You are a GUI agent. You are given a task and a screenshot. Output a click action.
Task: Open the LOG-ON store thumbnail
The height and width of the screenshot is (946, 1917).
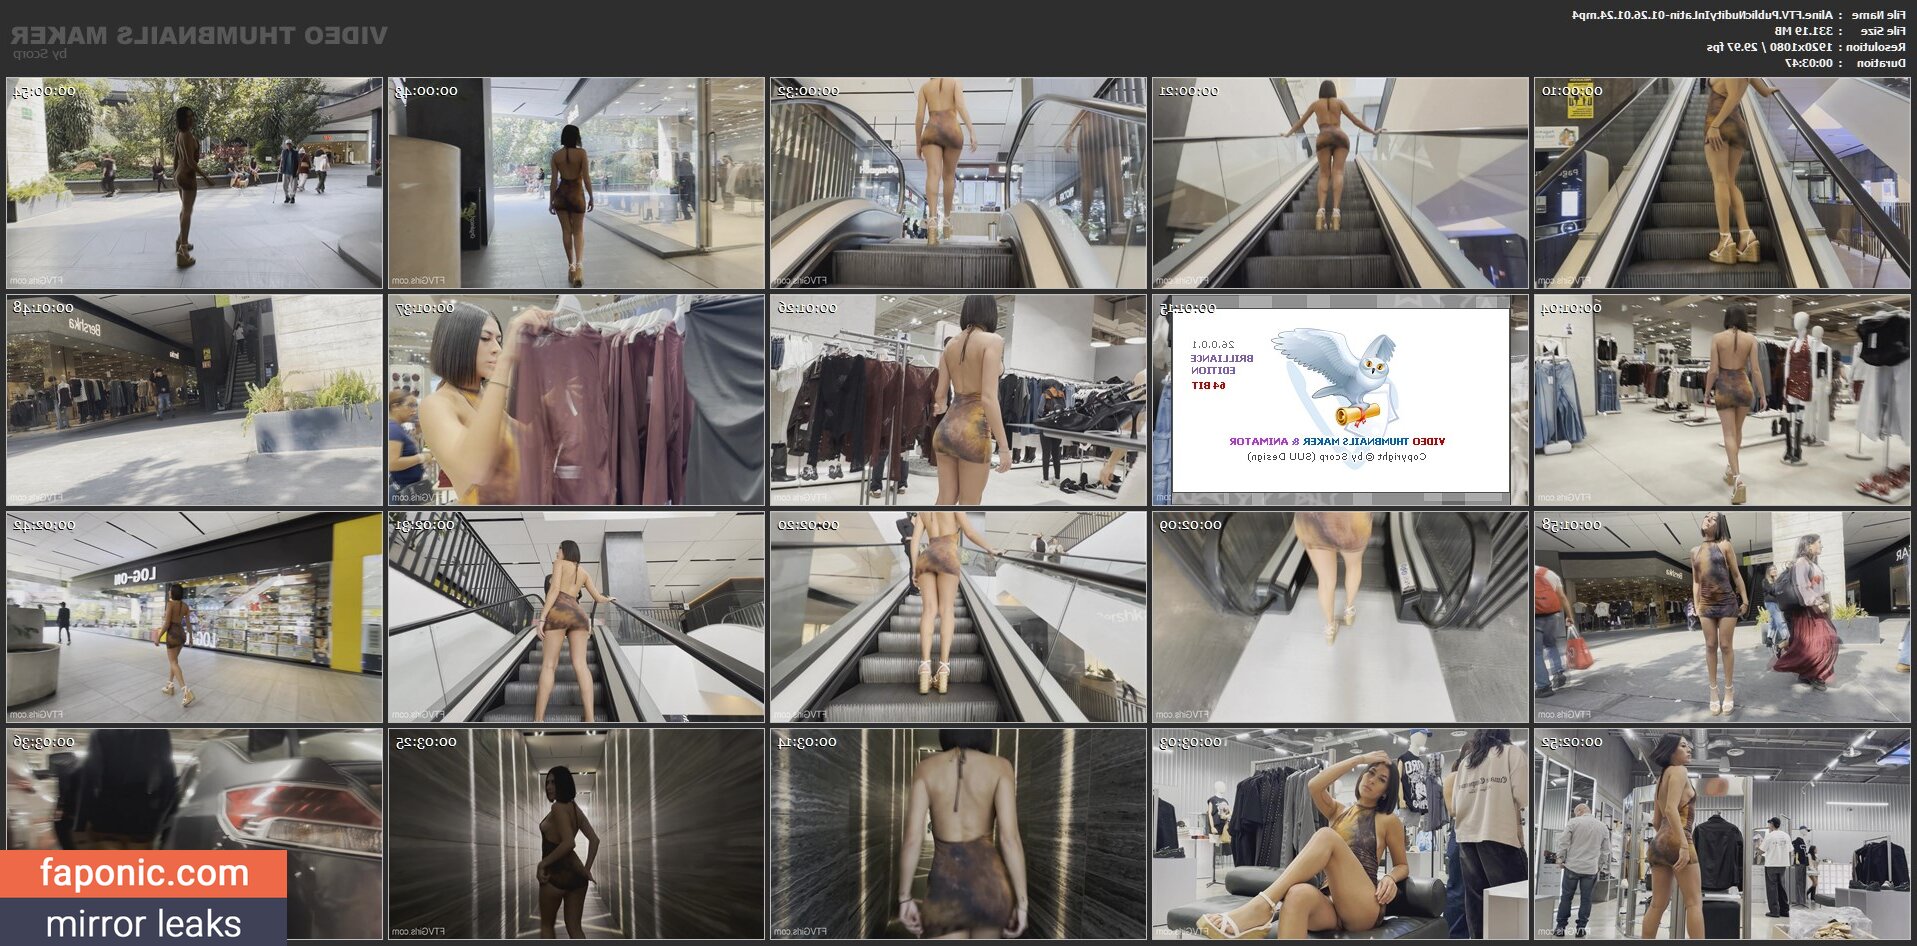(x=194, y=617)
